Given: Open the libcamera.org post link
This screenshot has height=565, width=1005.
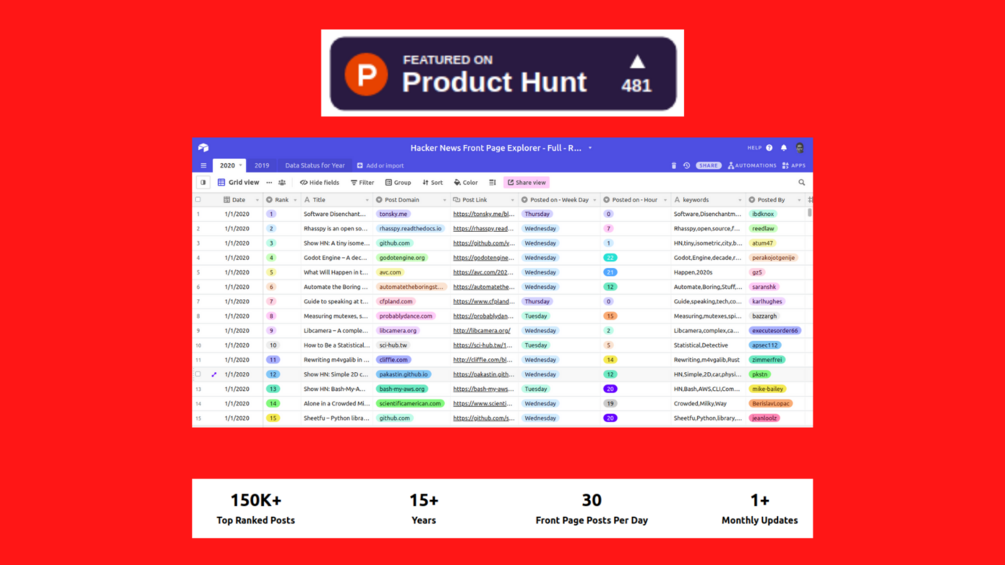Looking at the screenshot, I should coord(482,331).
